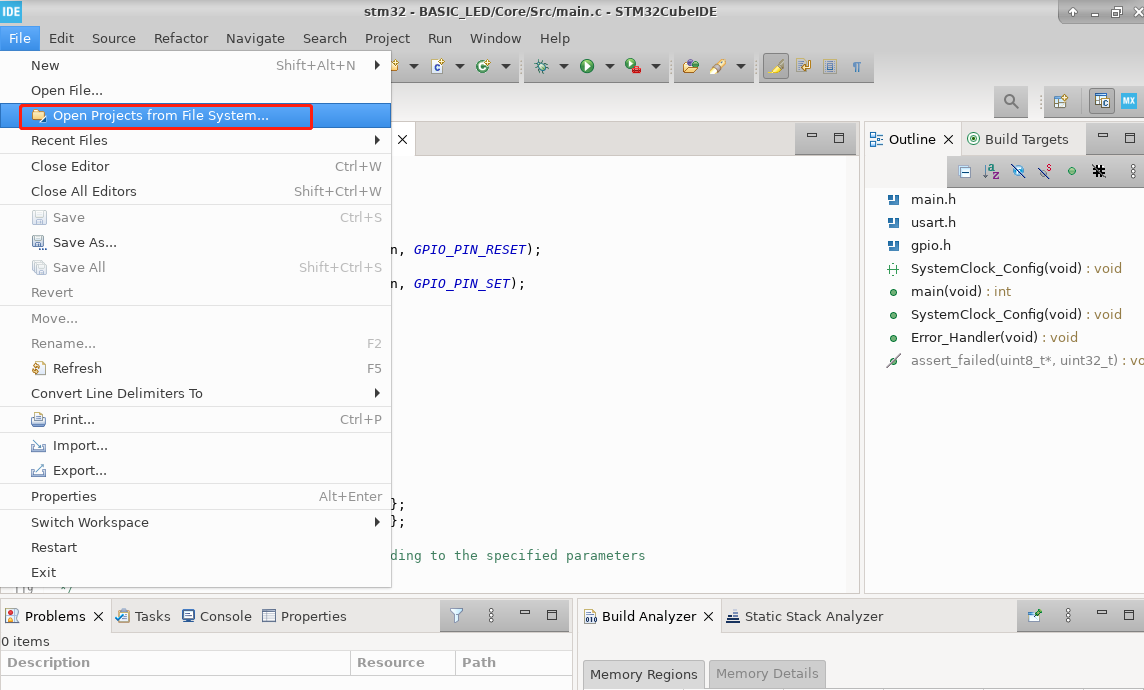This screenshot has width=1144, height=690.
Task: Expand the Switch Workspace submenu
Action: (x=376, y=522)
